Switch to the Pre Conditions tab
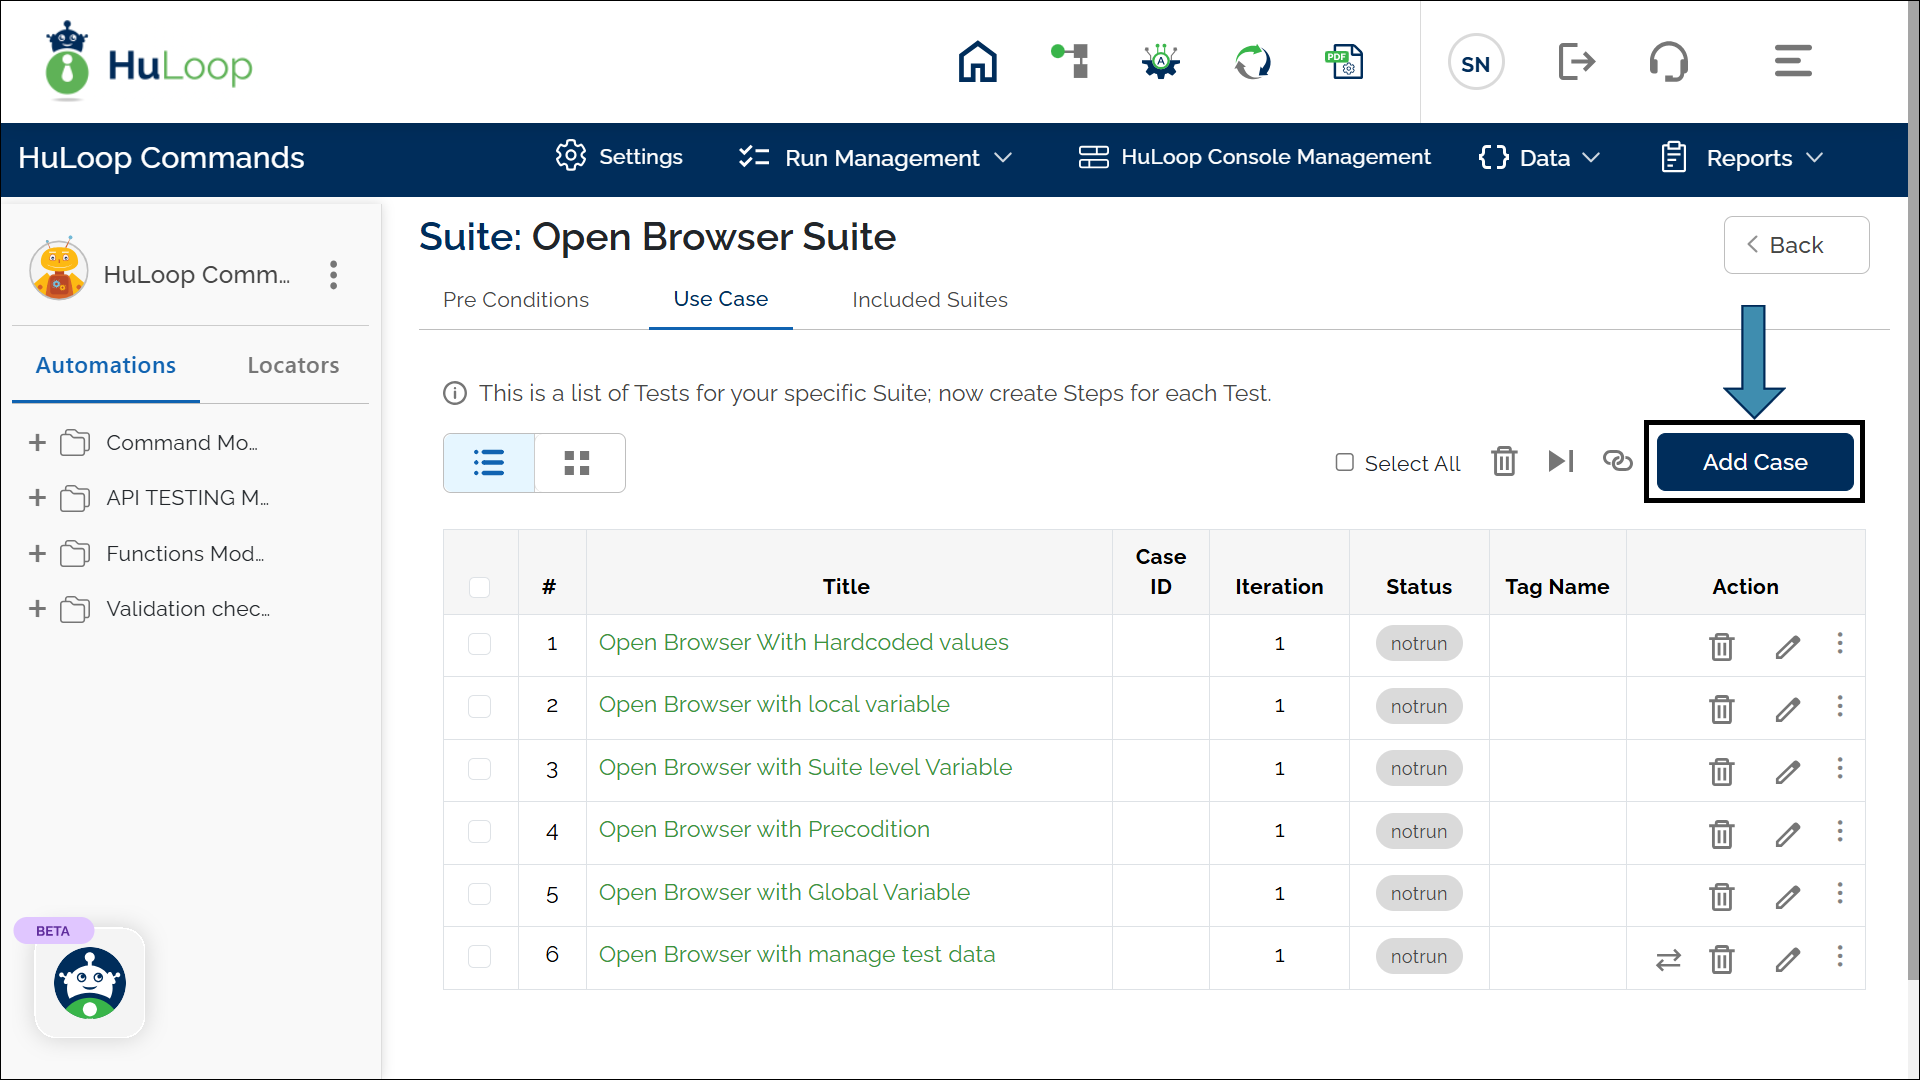 pyautogui.click(x=516, y=300)
